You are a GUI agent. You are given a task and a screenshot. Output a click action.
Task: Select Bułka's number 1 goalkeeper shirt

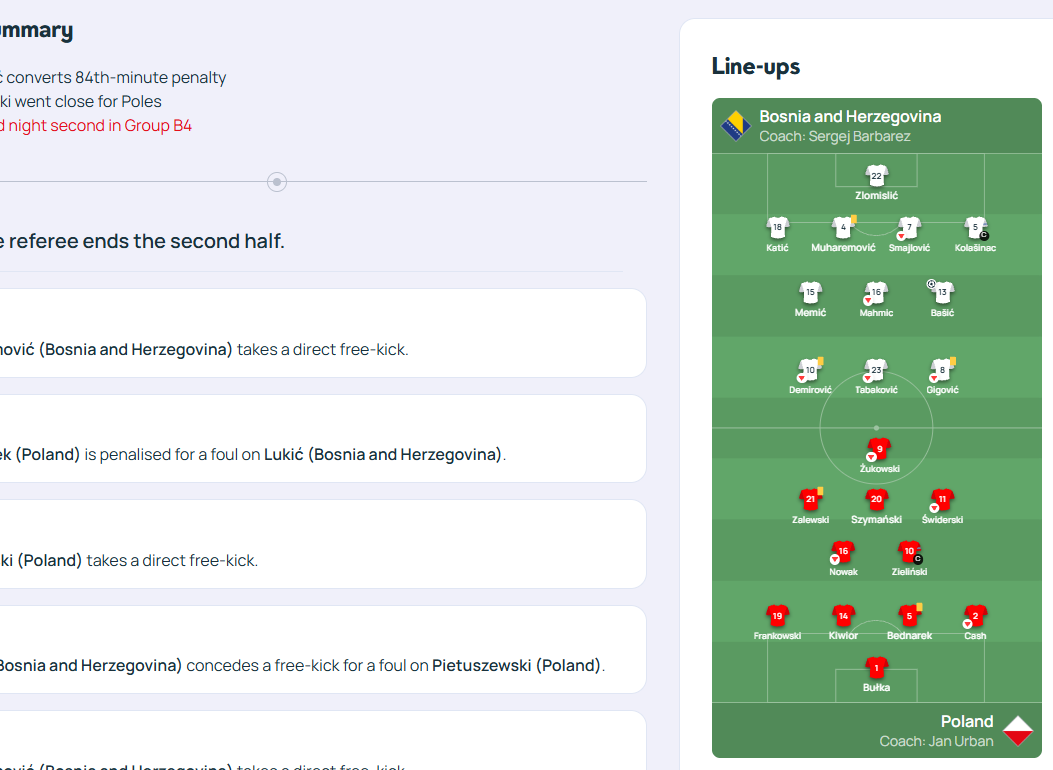point(876,668)
